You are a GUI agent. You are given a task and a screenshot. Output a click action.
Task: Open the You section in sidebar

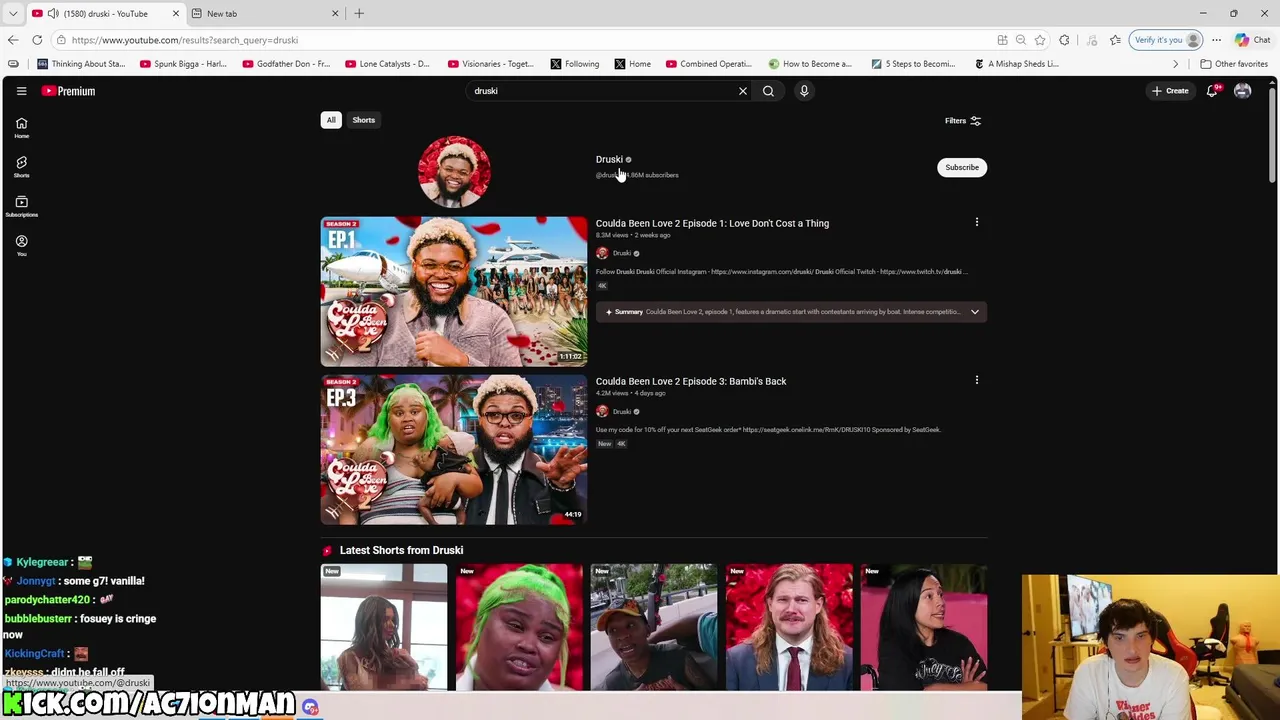click(21, 246)
